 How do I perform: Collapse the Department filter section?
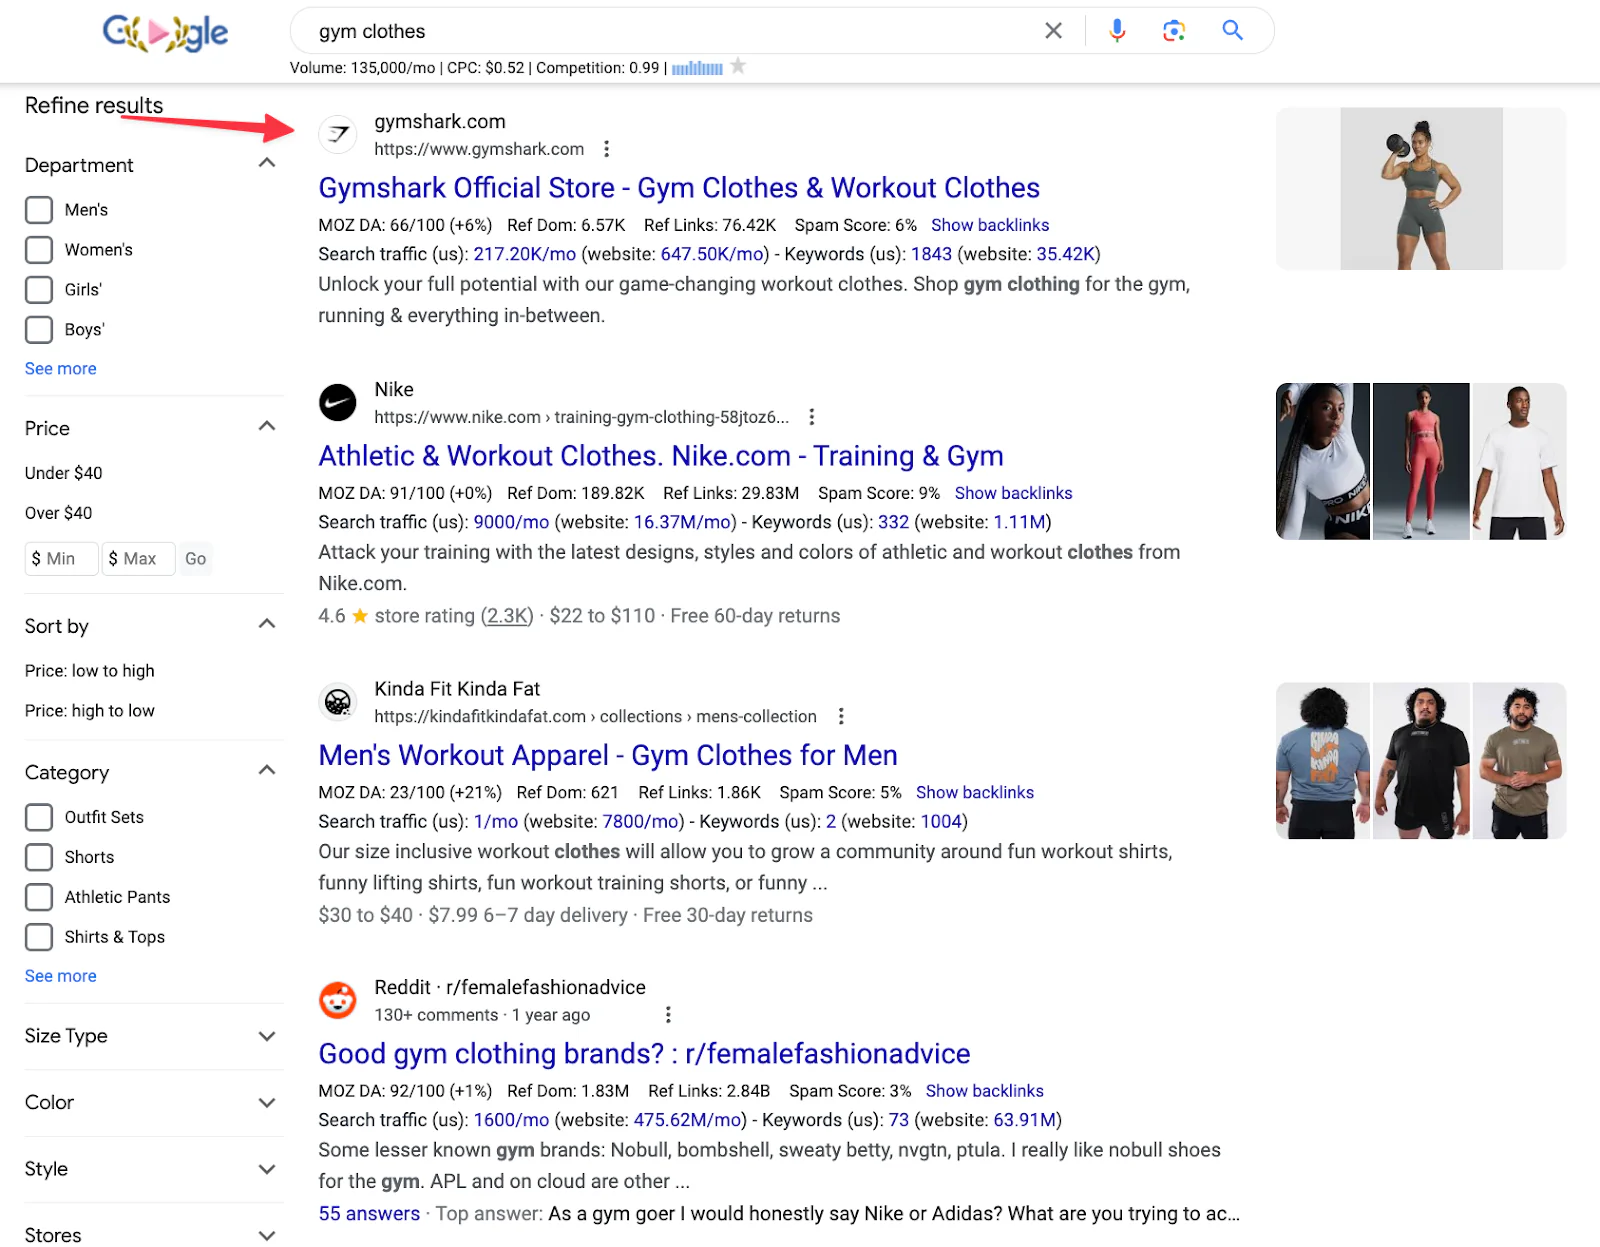(x=267, y=162)
